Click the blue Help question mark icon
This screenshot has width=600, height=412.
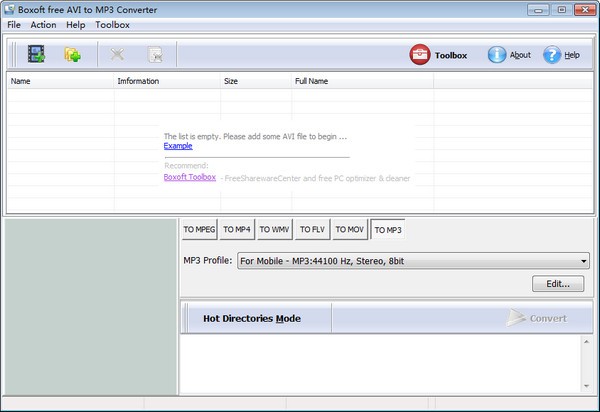552,55
